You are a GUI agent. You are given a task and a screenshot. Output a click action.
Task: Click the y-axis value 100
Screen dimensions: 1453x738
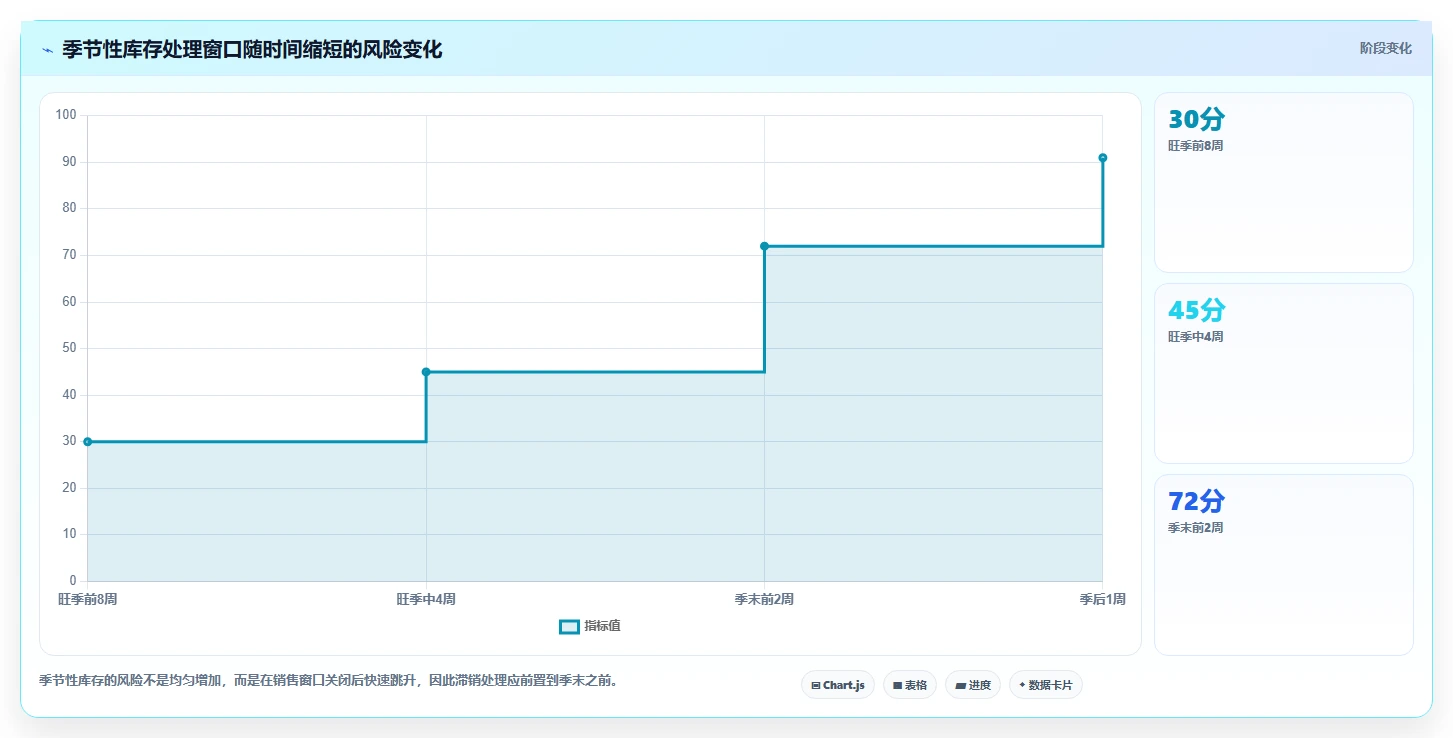(x=66, y=115)
